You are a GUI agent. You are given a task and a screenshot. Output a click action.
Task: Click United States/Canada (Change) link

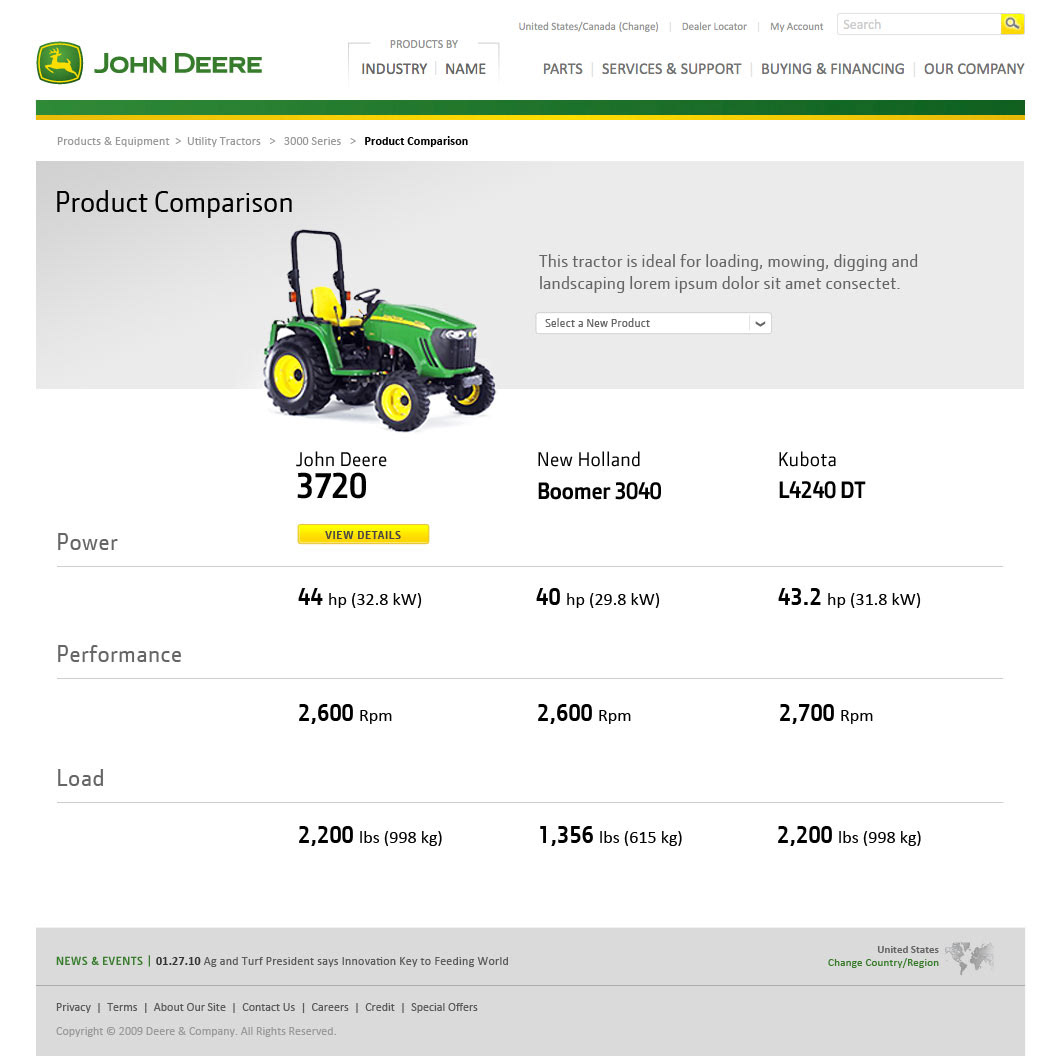tap(588, 26)
